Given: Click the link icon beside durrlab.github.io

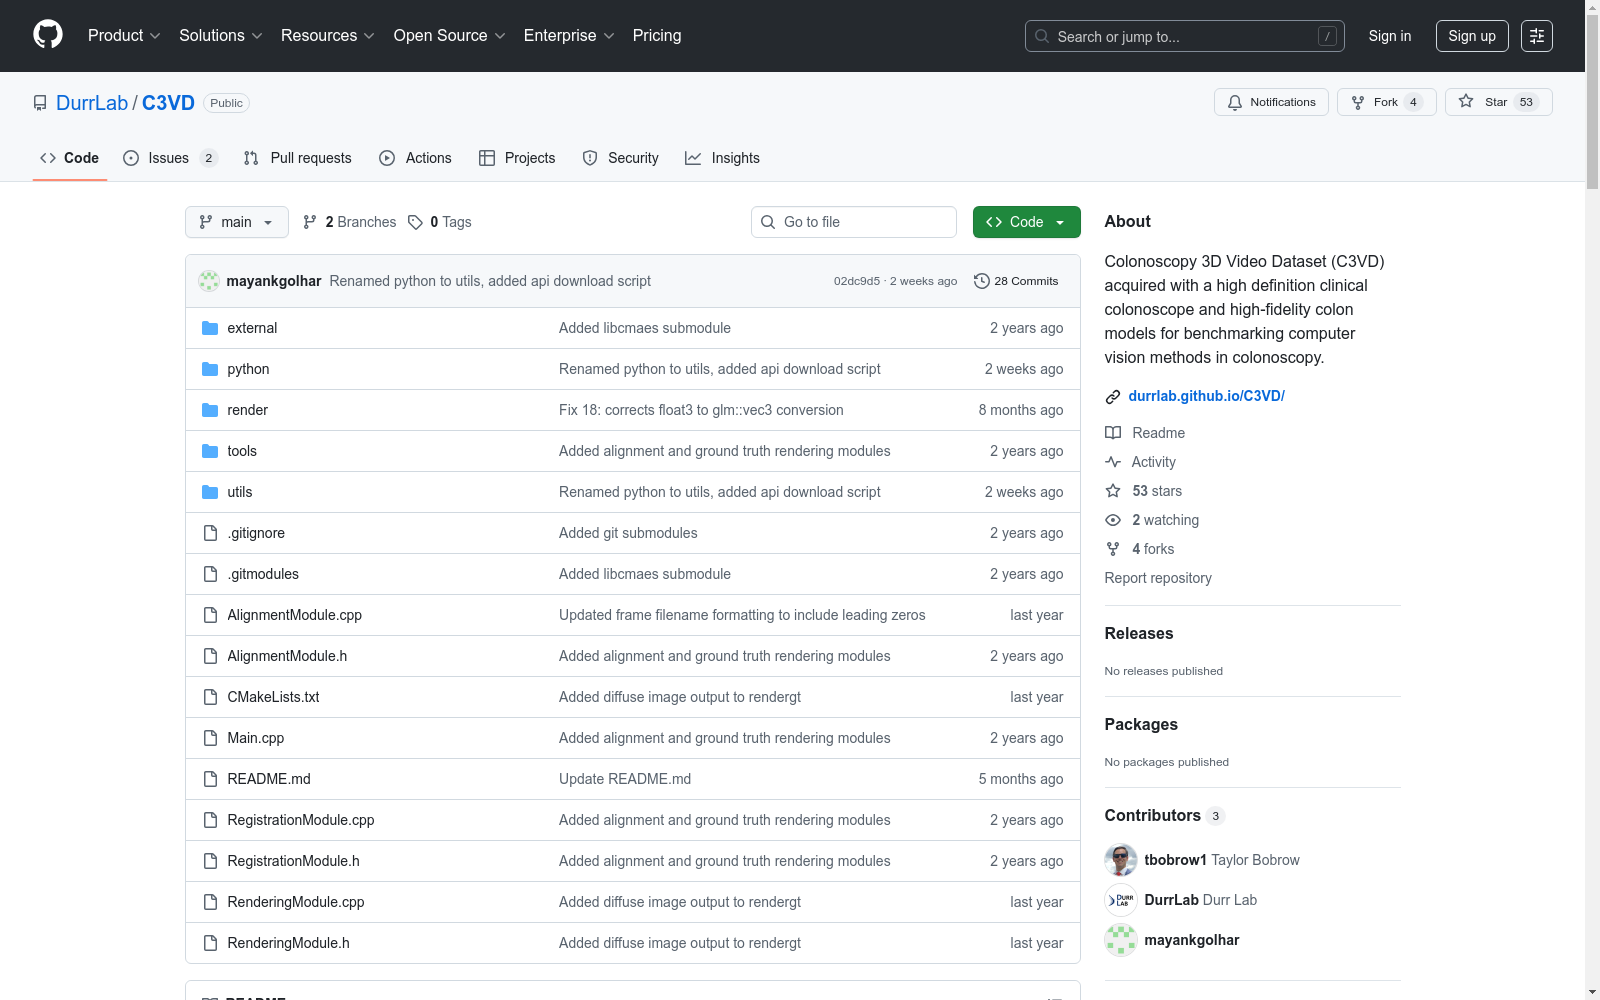Looking at the screenshot, I should pos(1113,397).
